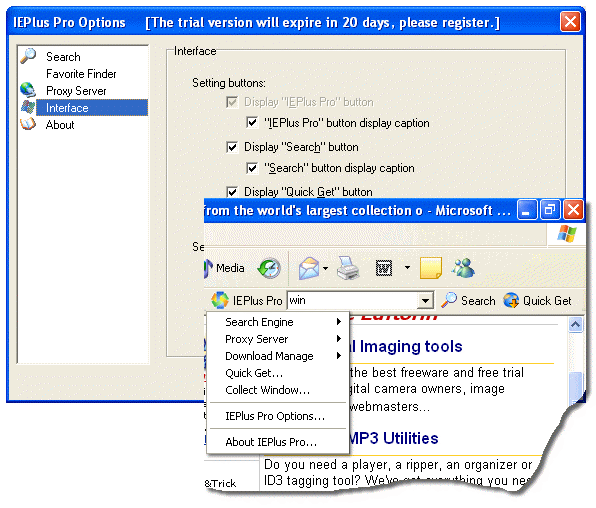The height and width of the screenshot is (508, 596).
Task: Click the Windows flag logo in IE
Action: [x=567, y=233]
